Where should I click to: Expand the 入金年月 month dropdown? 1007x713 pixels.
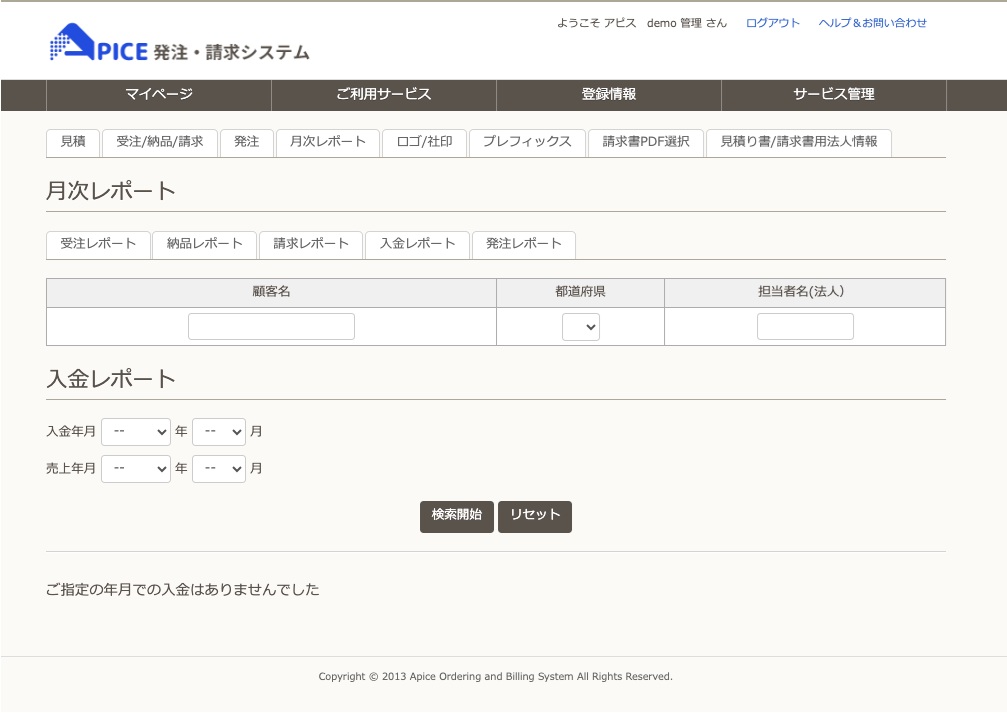[x=218, y=432]
